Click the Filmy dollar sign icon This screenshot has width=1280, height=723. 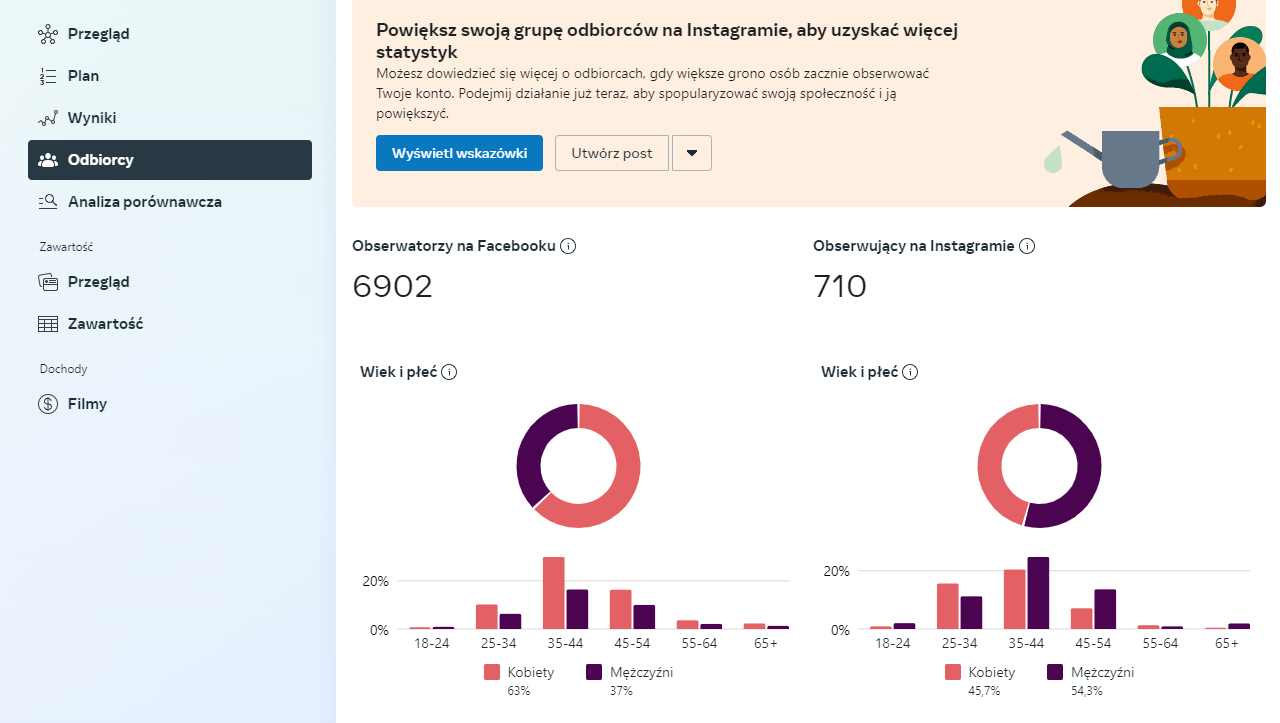coord(48,404)
